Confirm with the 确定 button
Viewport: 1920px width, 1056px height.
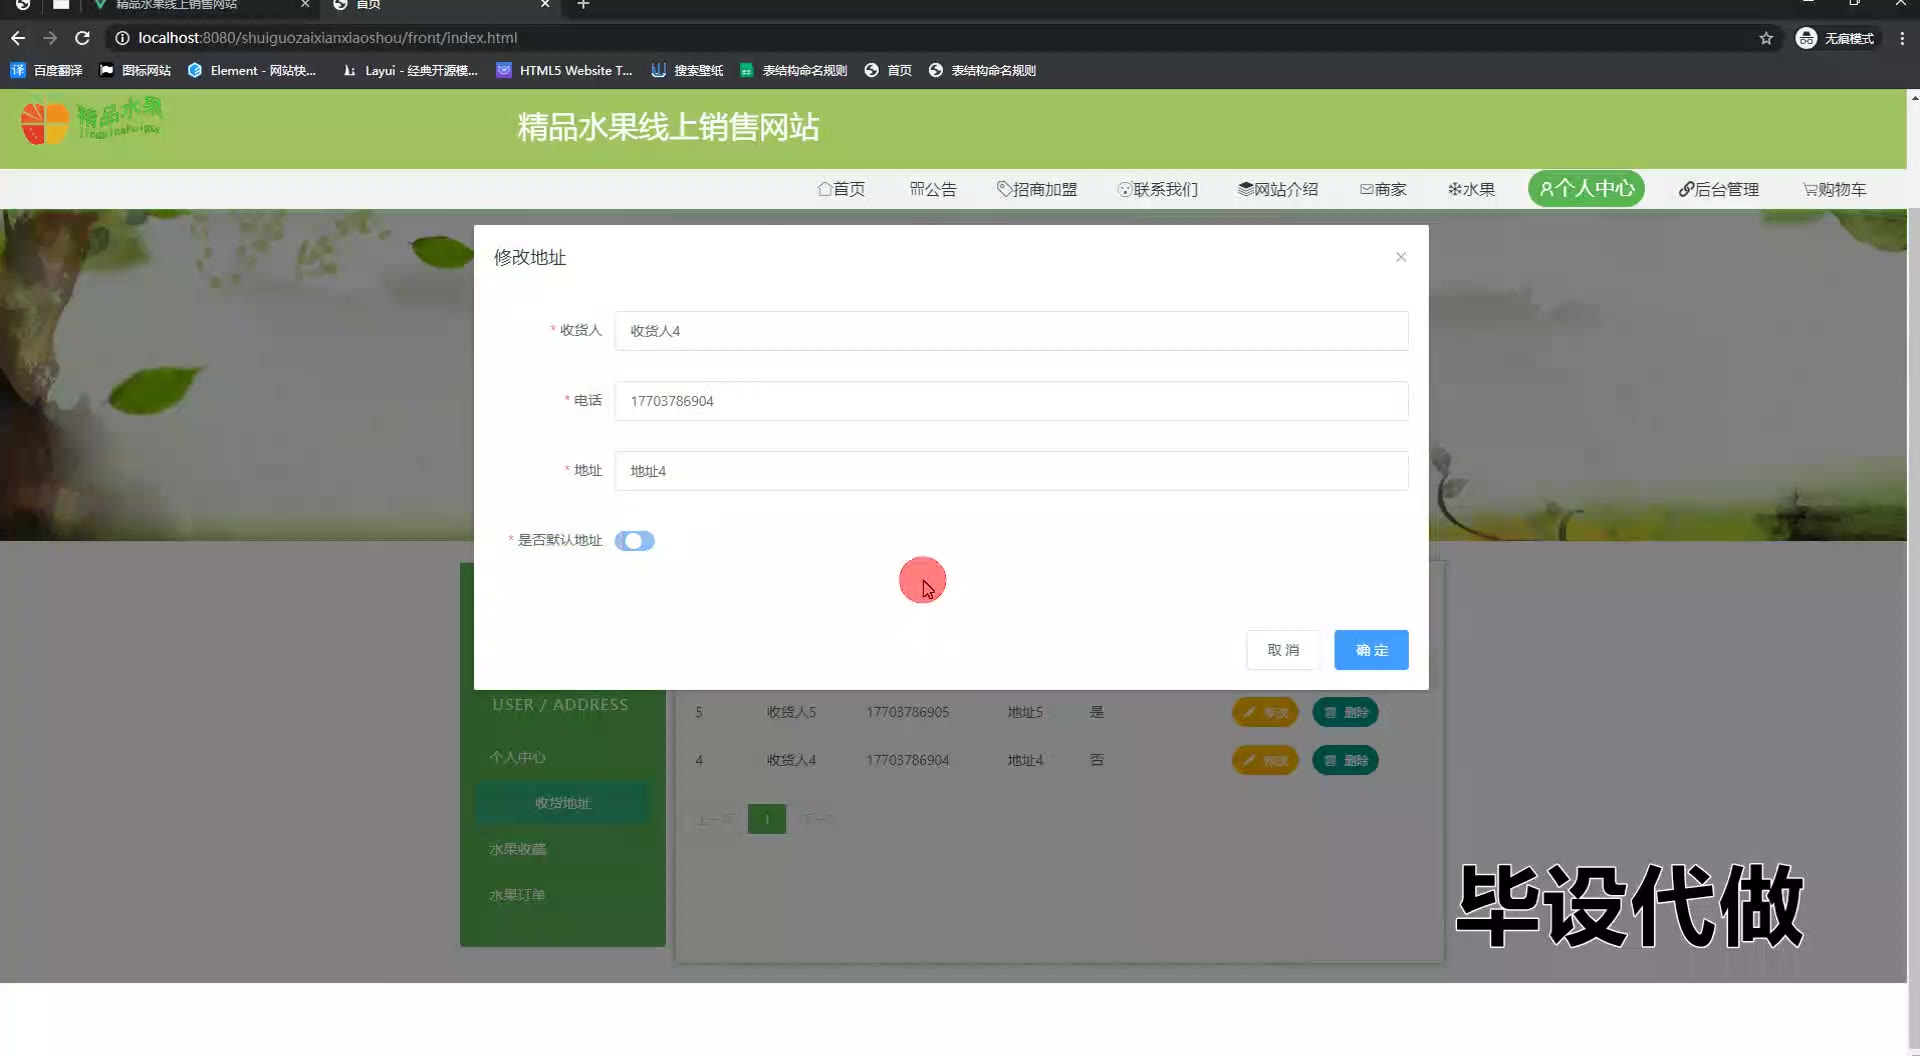point(1371,650)
